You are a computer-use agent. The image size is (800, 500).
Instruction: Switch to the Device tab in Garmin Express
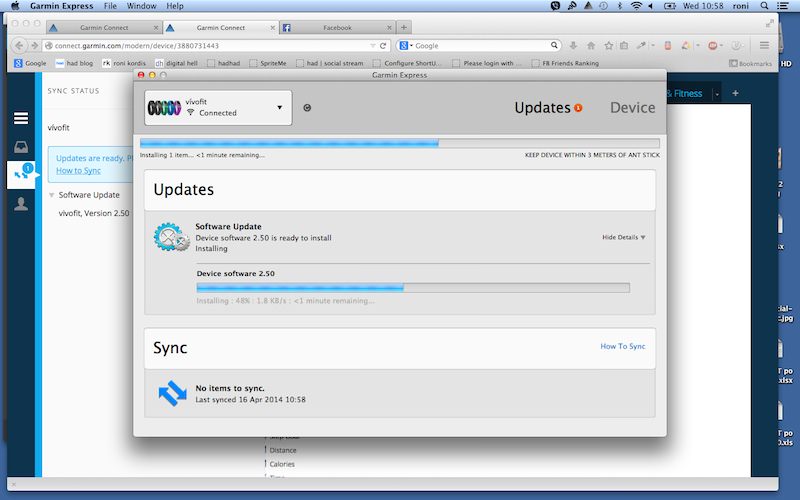(632, 107)
